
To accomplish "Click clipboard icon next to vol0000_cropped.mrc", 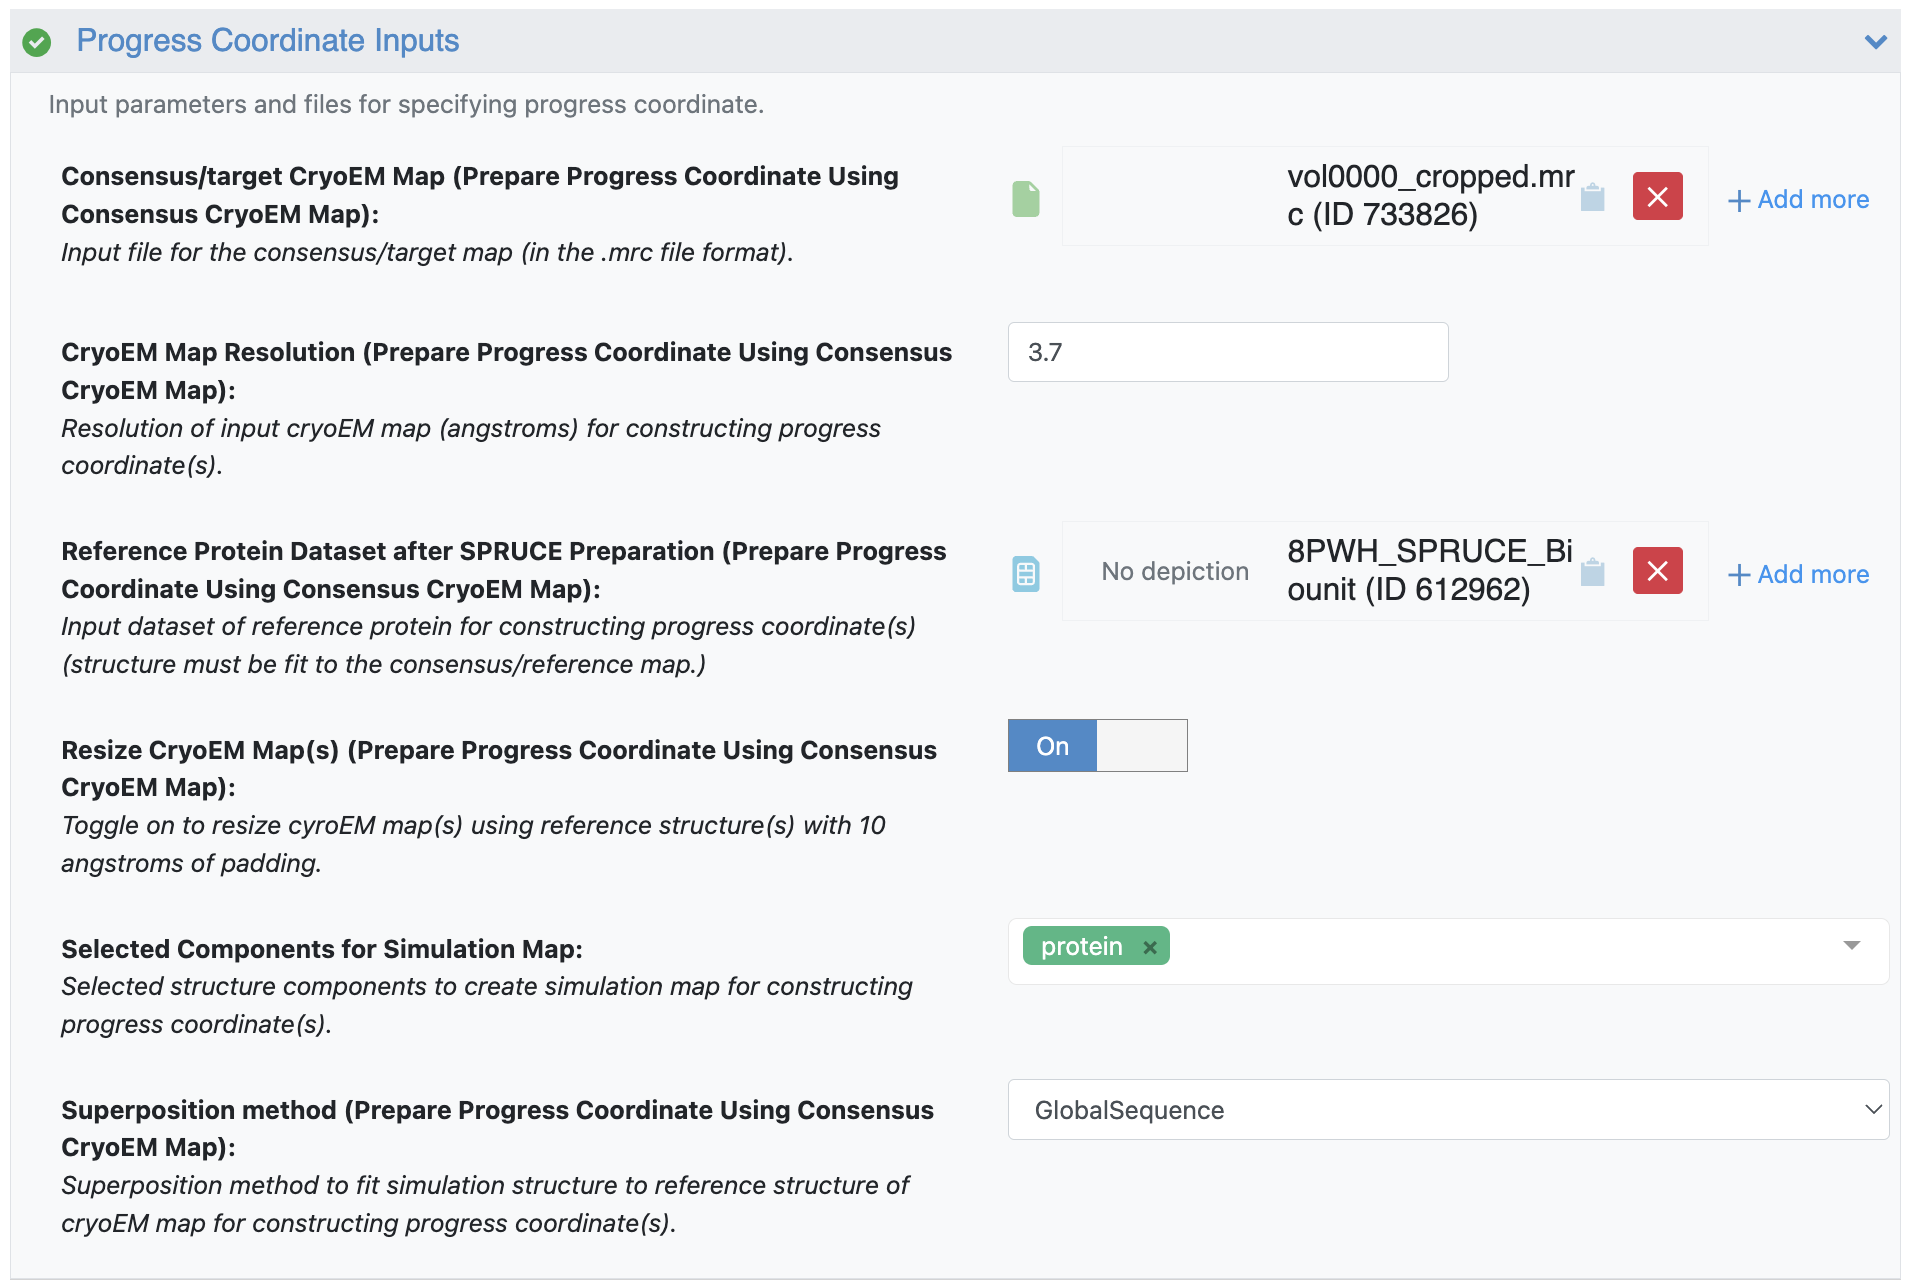I will (x=1592, y=197).
